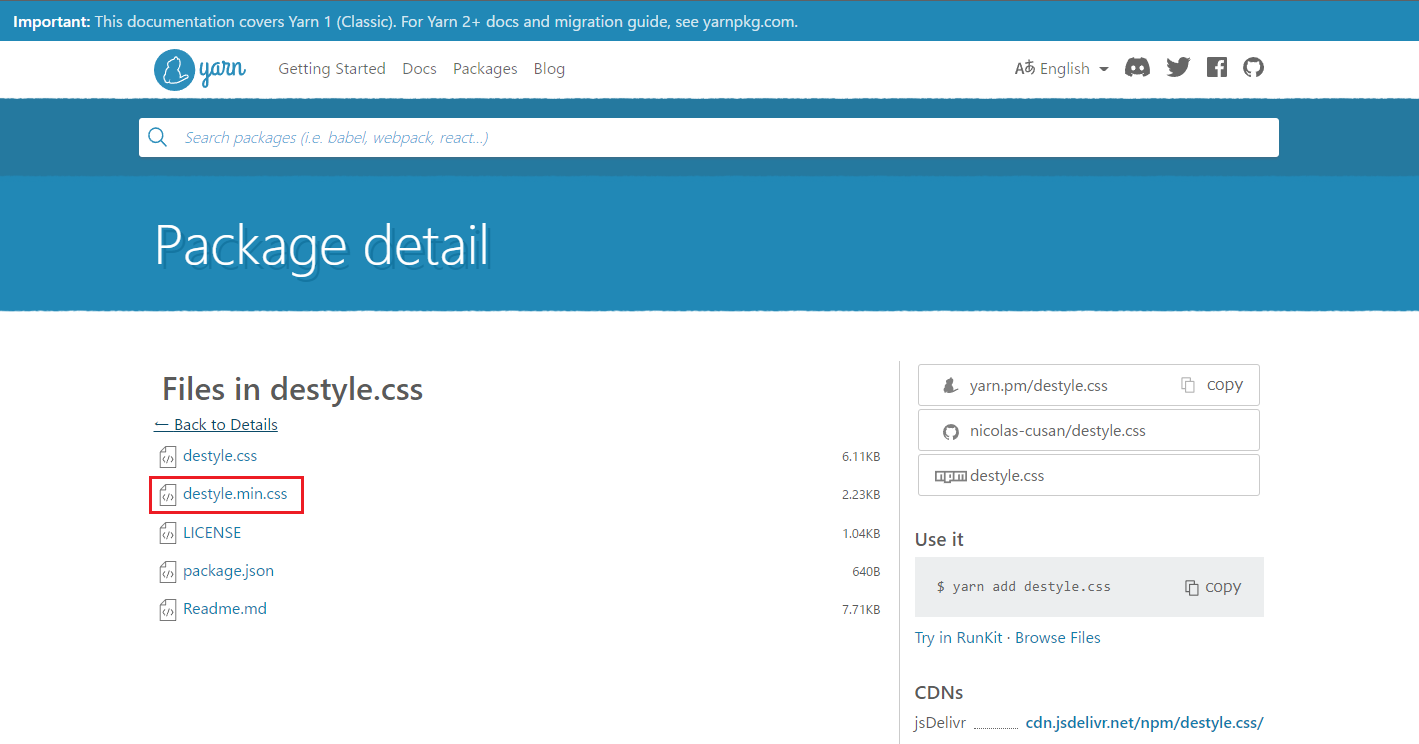Click the file icon beside package.json
The width and height of the screenshot is (1419, 744).
tap(168, 572)
